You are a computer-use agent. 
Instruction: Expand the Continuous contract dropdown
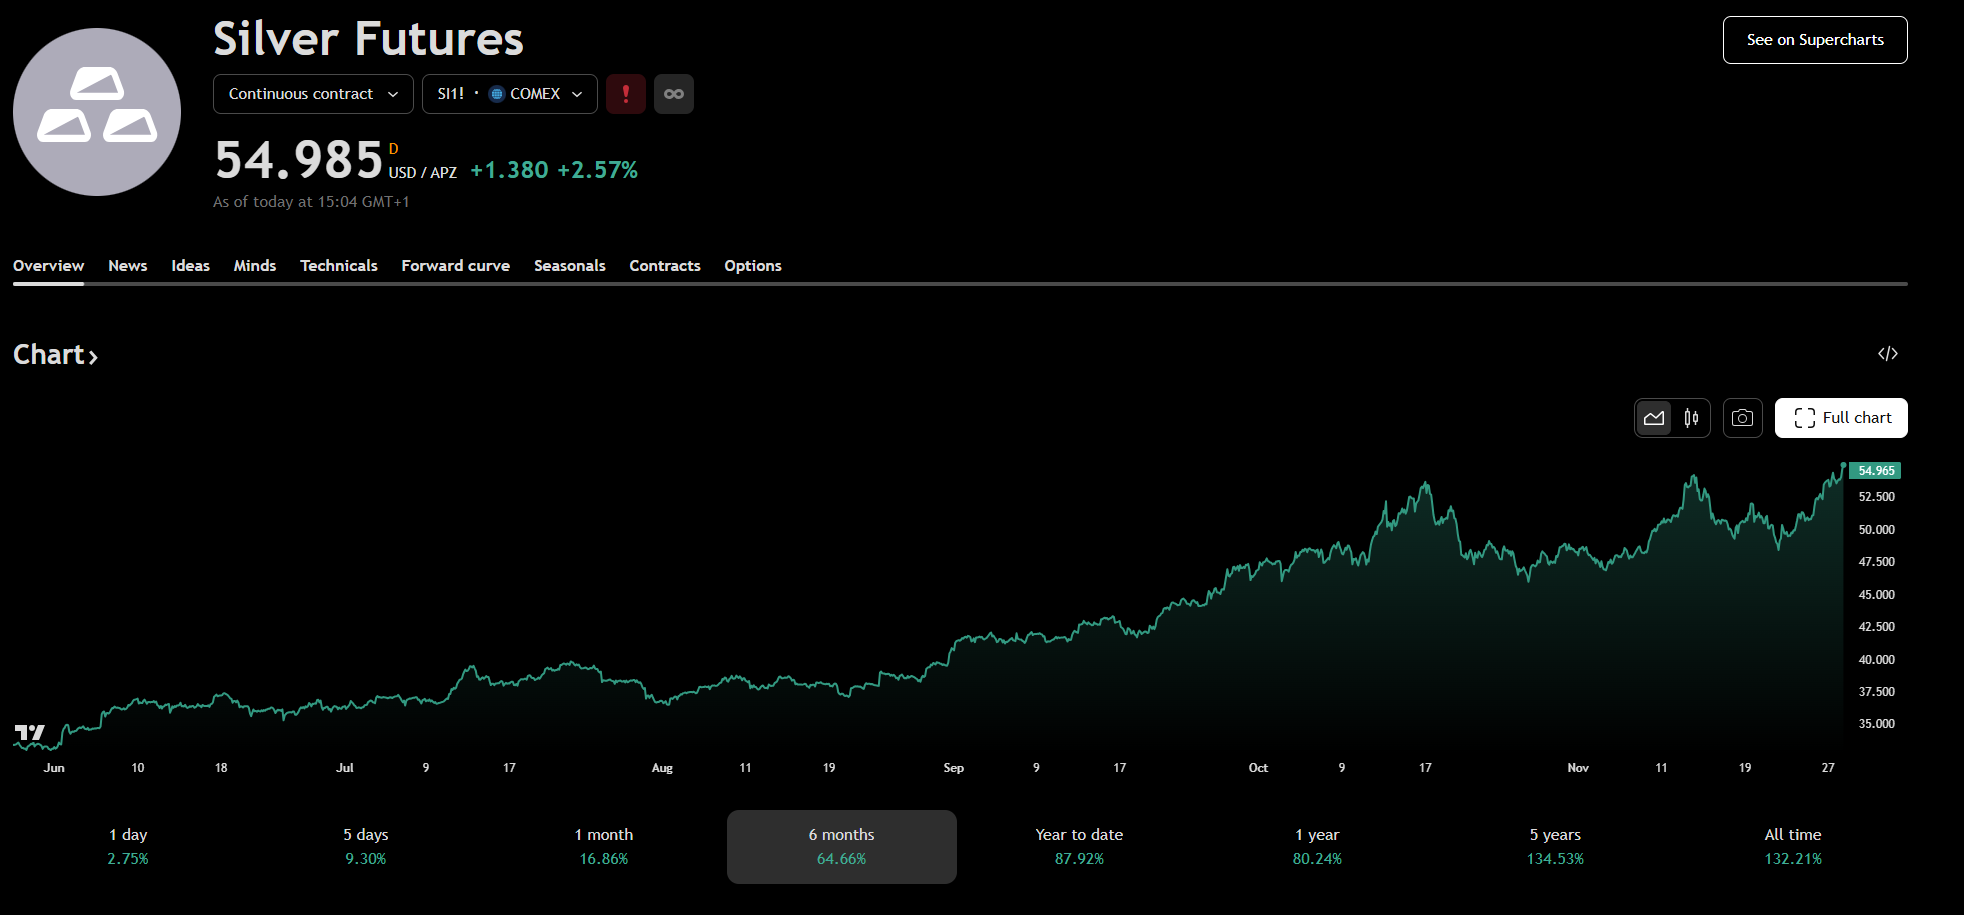313,94
